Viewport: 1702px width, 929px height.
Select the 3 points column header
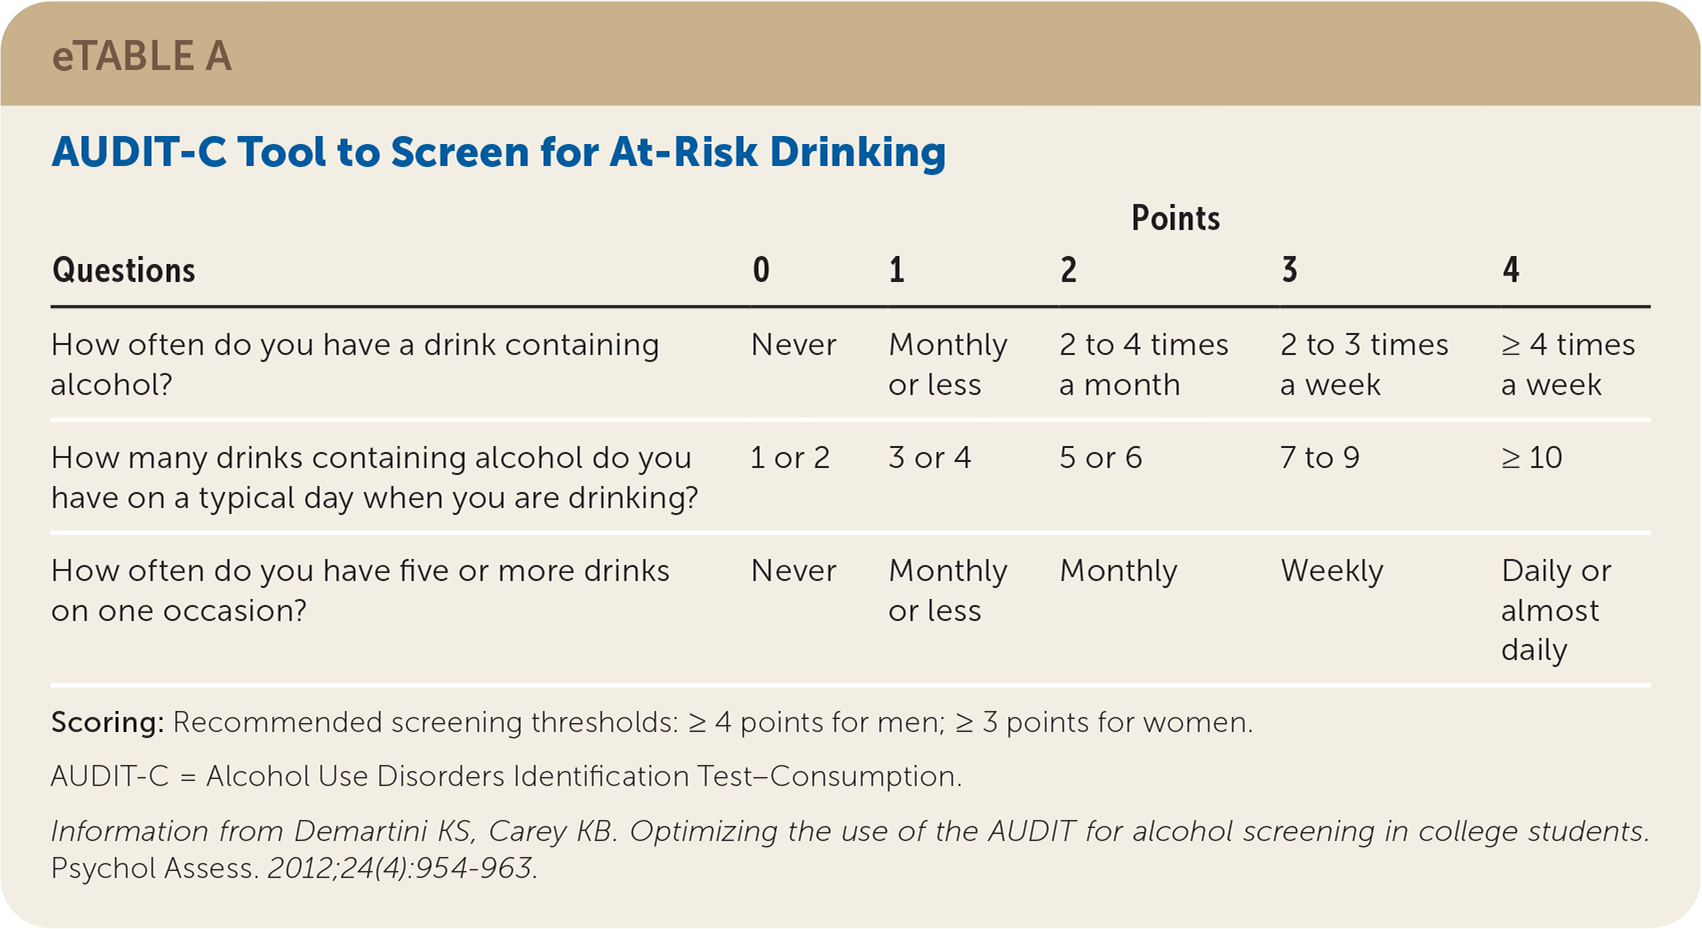click(x=1289, y=270)
